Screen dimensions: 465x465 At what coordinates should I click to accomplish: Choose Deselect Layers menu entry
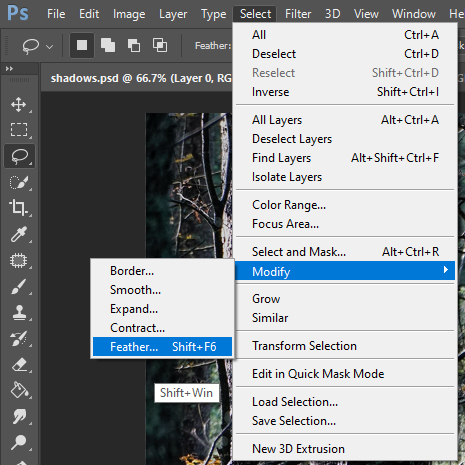click(345, 139)
